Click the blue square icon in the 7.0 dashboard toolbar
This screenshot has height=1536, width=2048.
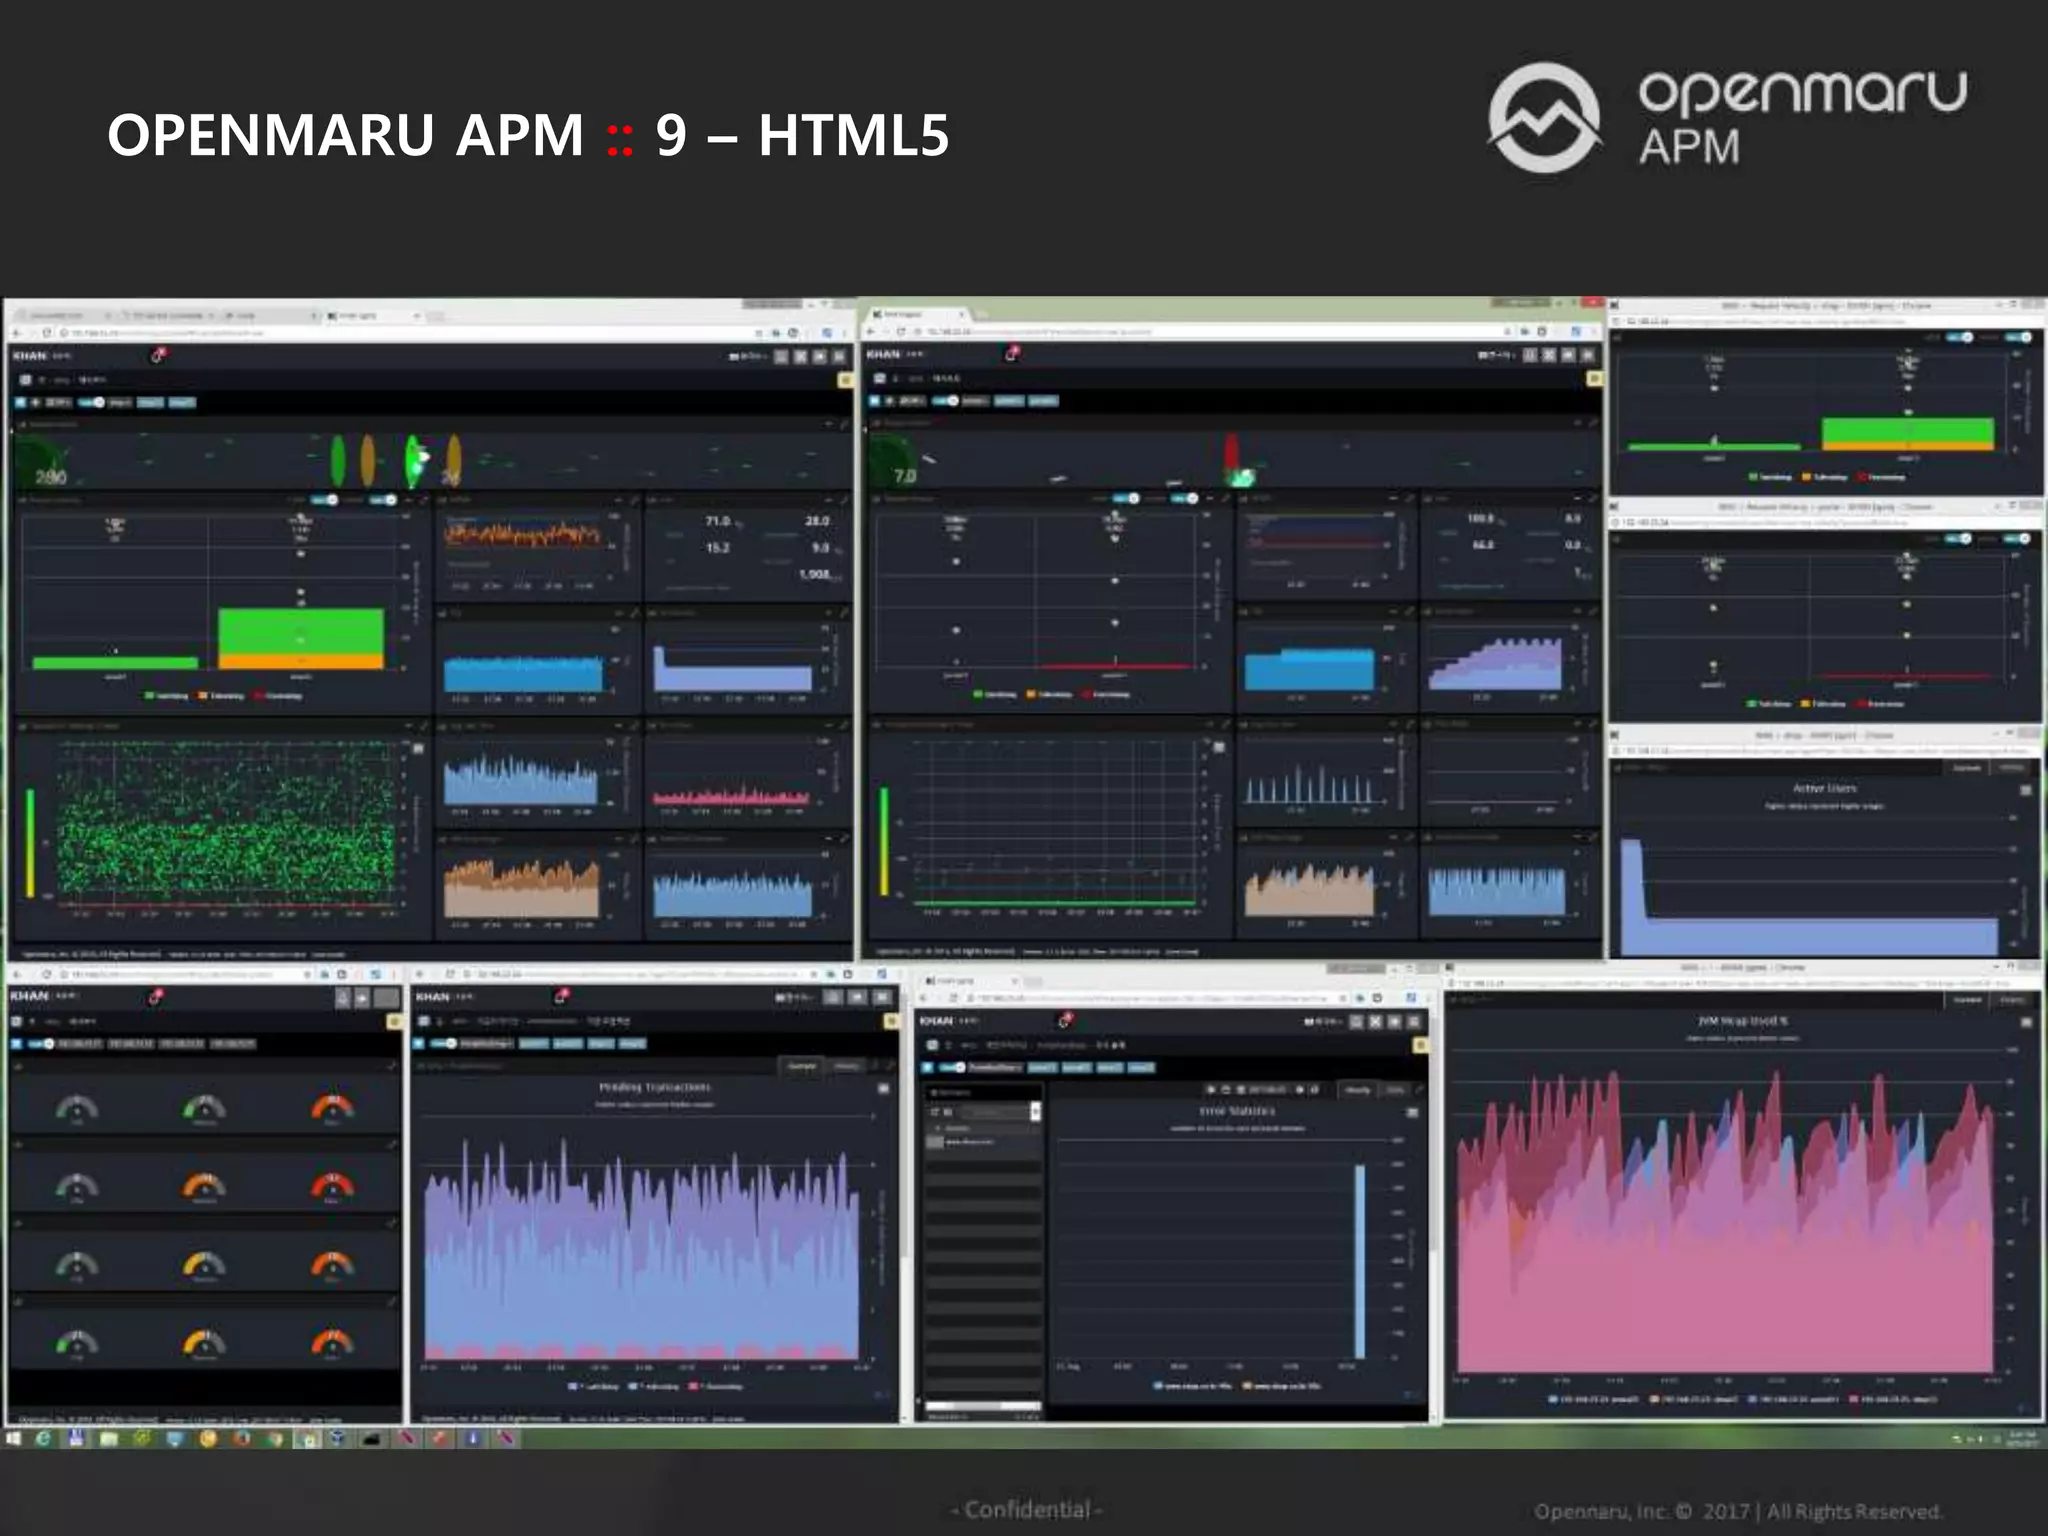(x=875, y=401)
